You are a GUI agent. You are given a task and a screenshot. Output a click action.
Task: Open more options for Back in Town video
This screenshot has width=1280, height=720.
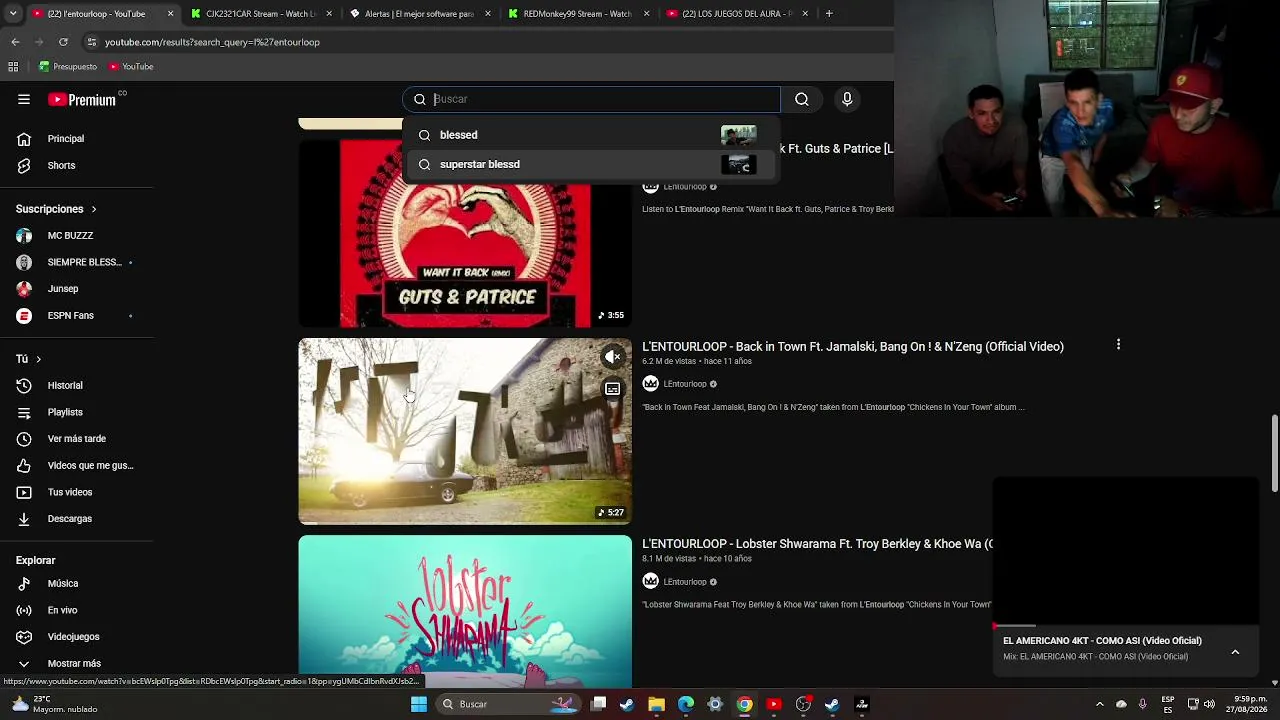point(1118,345)
